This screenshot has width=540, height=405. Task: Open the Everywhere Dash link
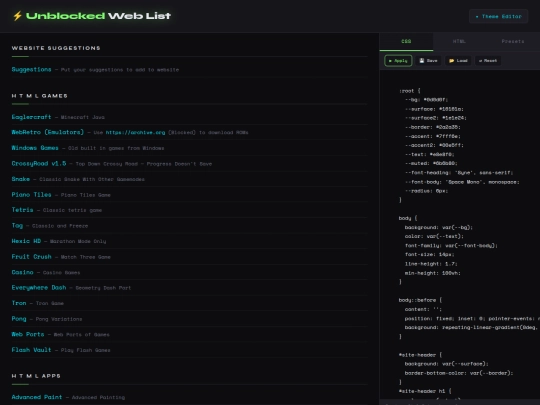(39, 288)
